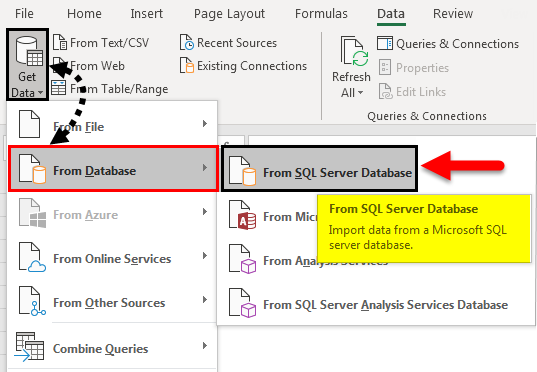The image size is (537, 372).
Task: Click the Get Data database icon
Action: point(29,51)
